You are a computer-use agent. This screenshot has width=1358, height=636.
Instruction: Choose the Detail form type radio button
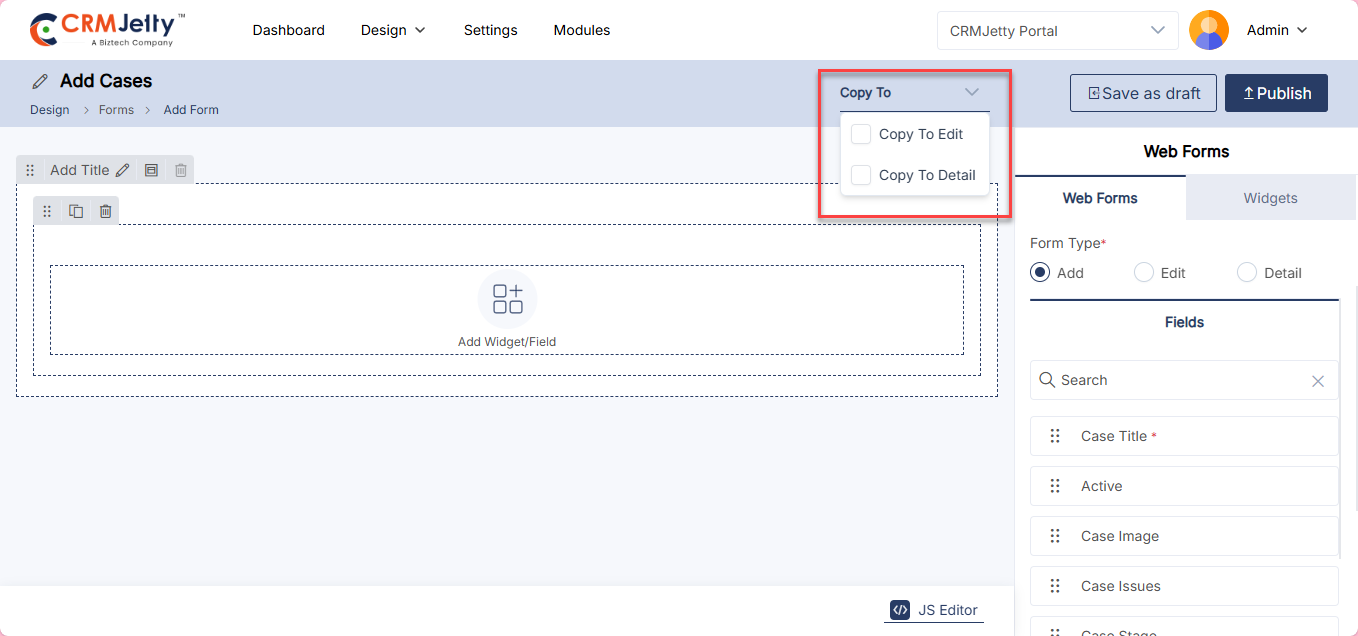point(1246,273)
